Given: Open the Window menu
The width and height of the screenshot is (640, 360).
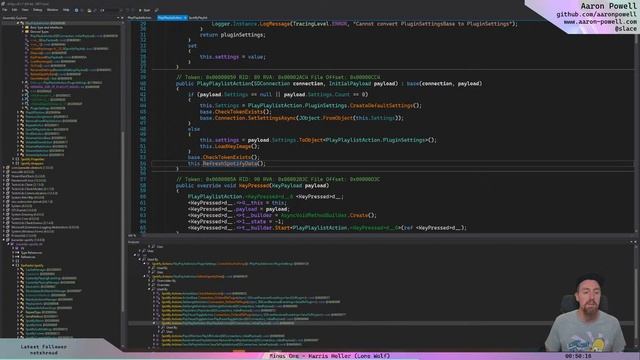Looking at the screenshot, I should (53, 10).
